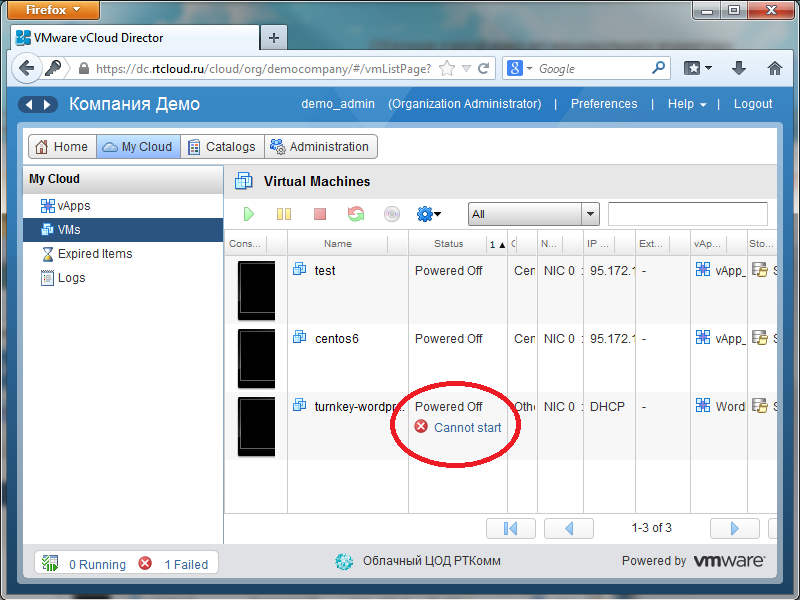Click the insert CD/DVD media icon
The width and height of the screenshot is (800, 600).
[x=392, y=214]
